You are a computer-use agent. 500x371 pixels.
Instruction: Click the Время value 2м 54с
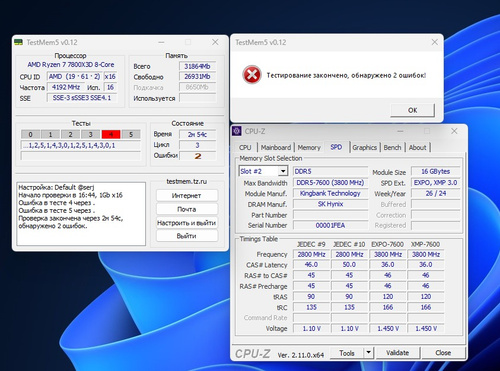click(x=197, y=134)
